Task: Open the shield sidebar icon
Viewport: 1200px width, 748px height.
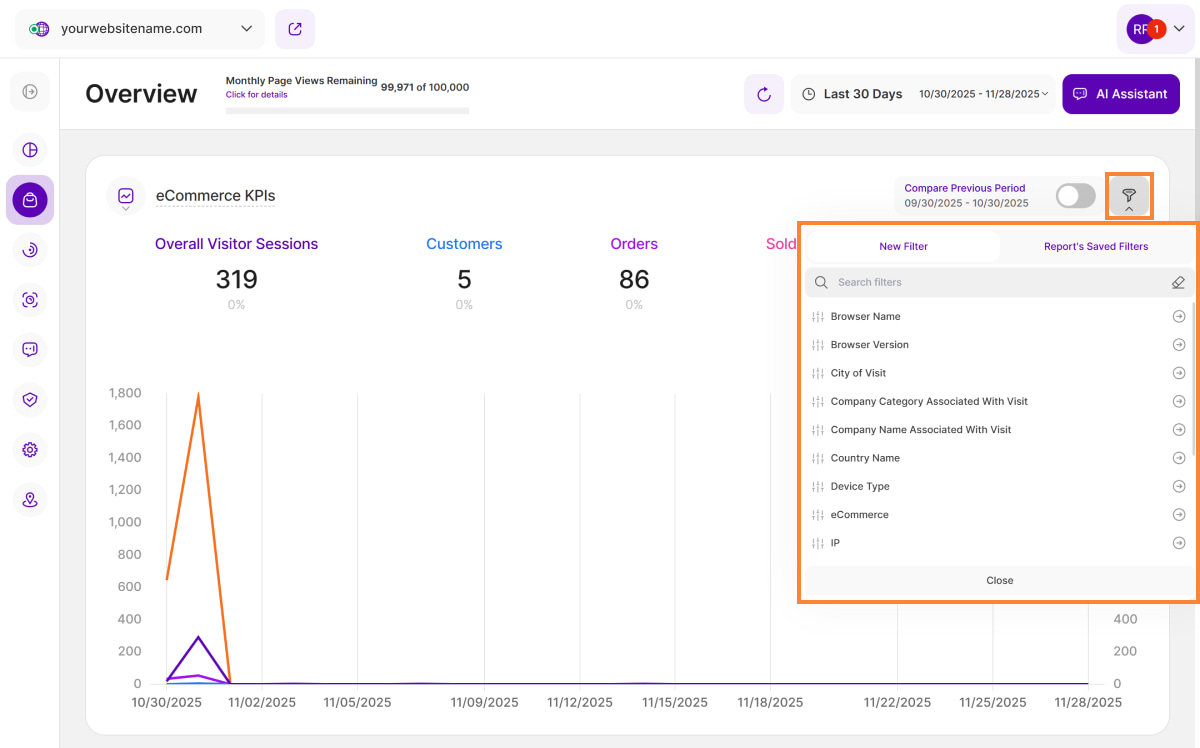Action: pos(30,400)
